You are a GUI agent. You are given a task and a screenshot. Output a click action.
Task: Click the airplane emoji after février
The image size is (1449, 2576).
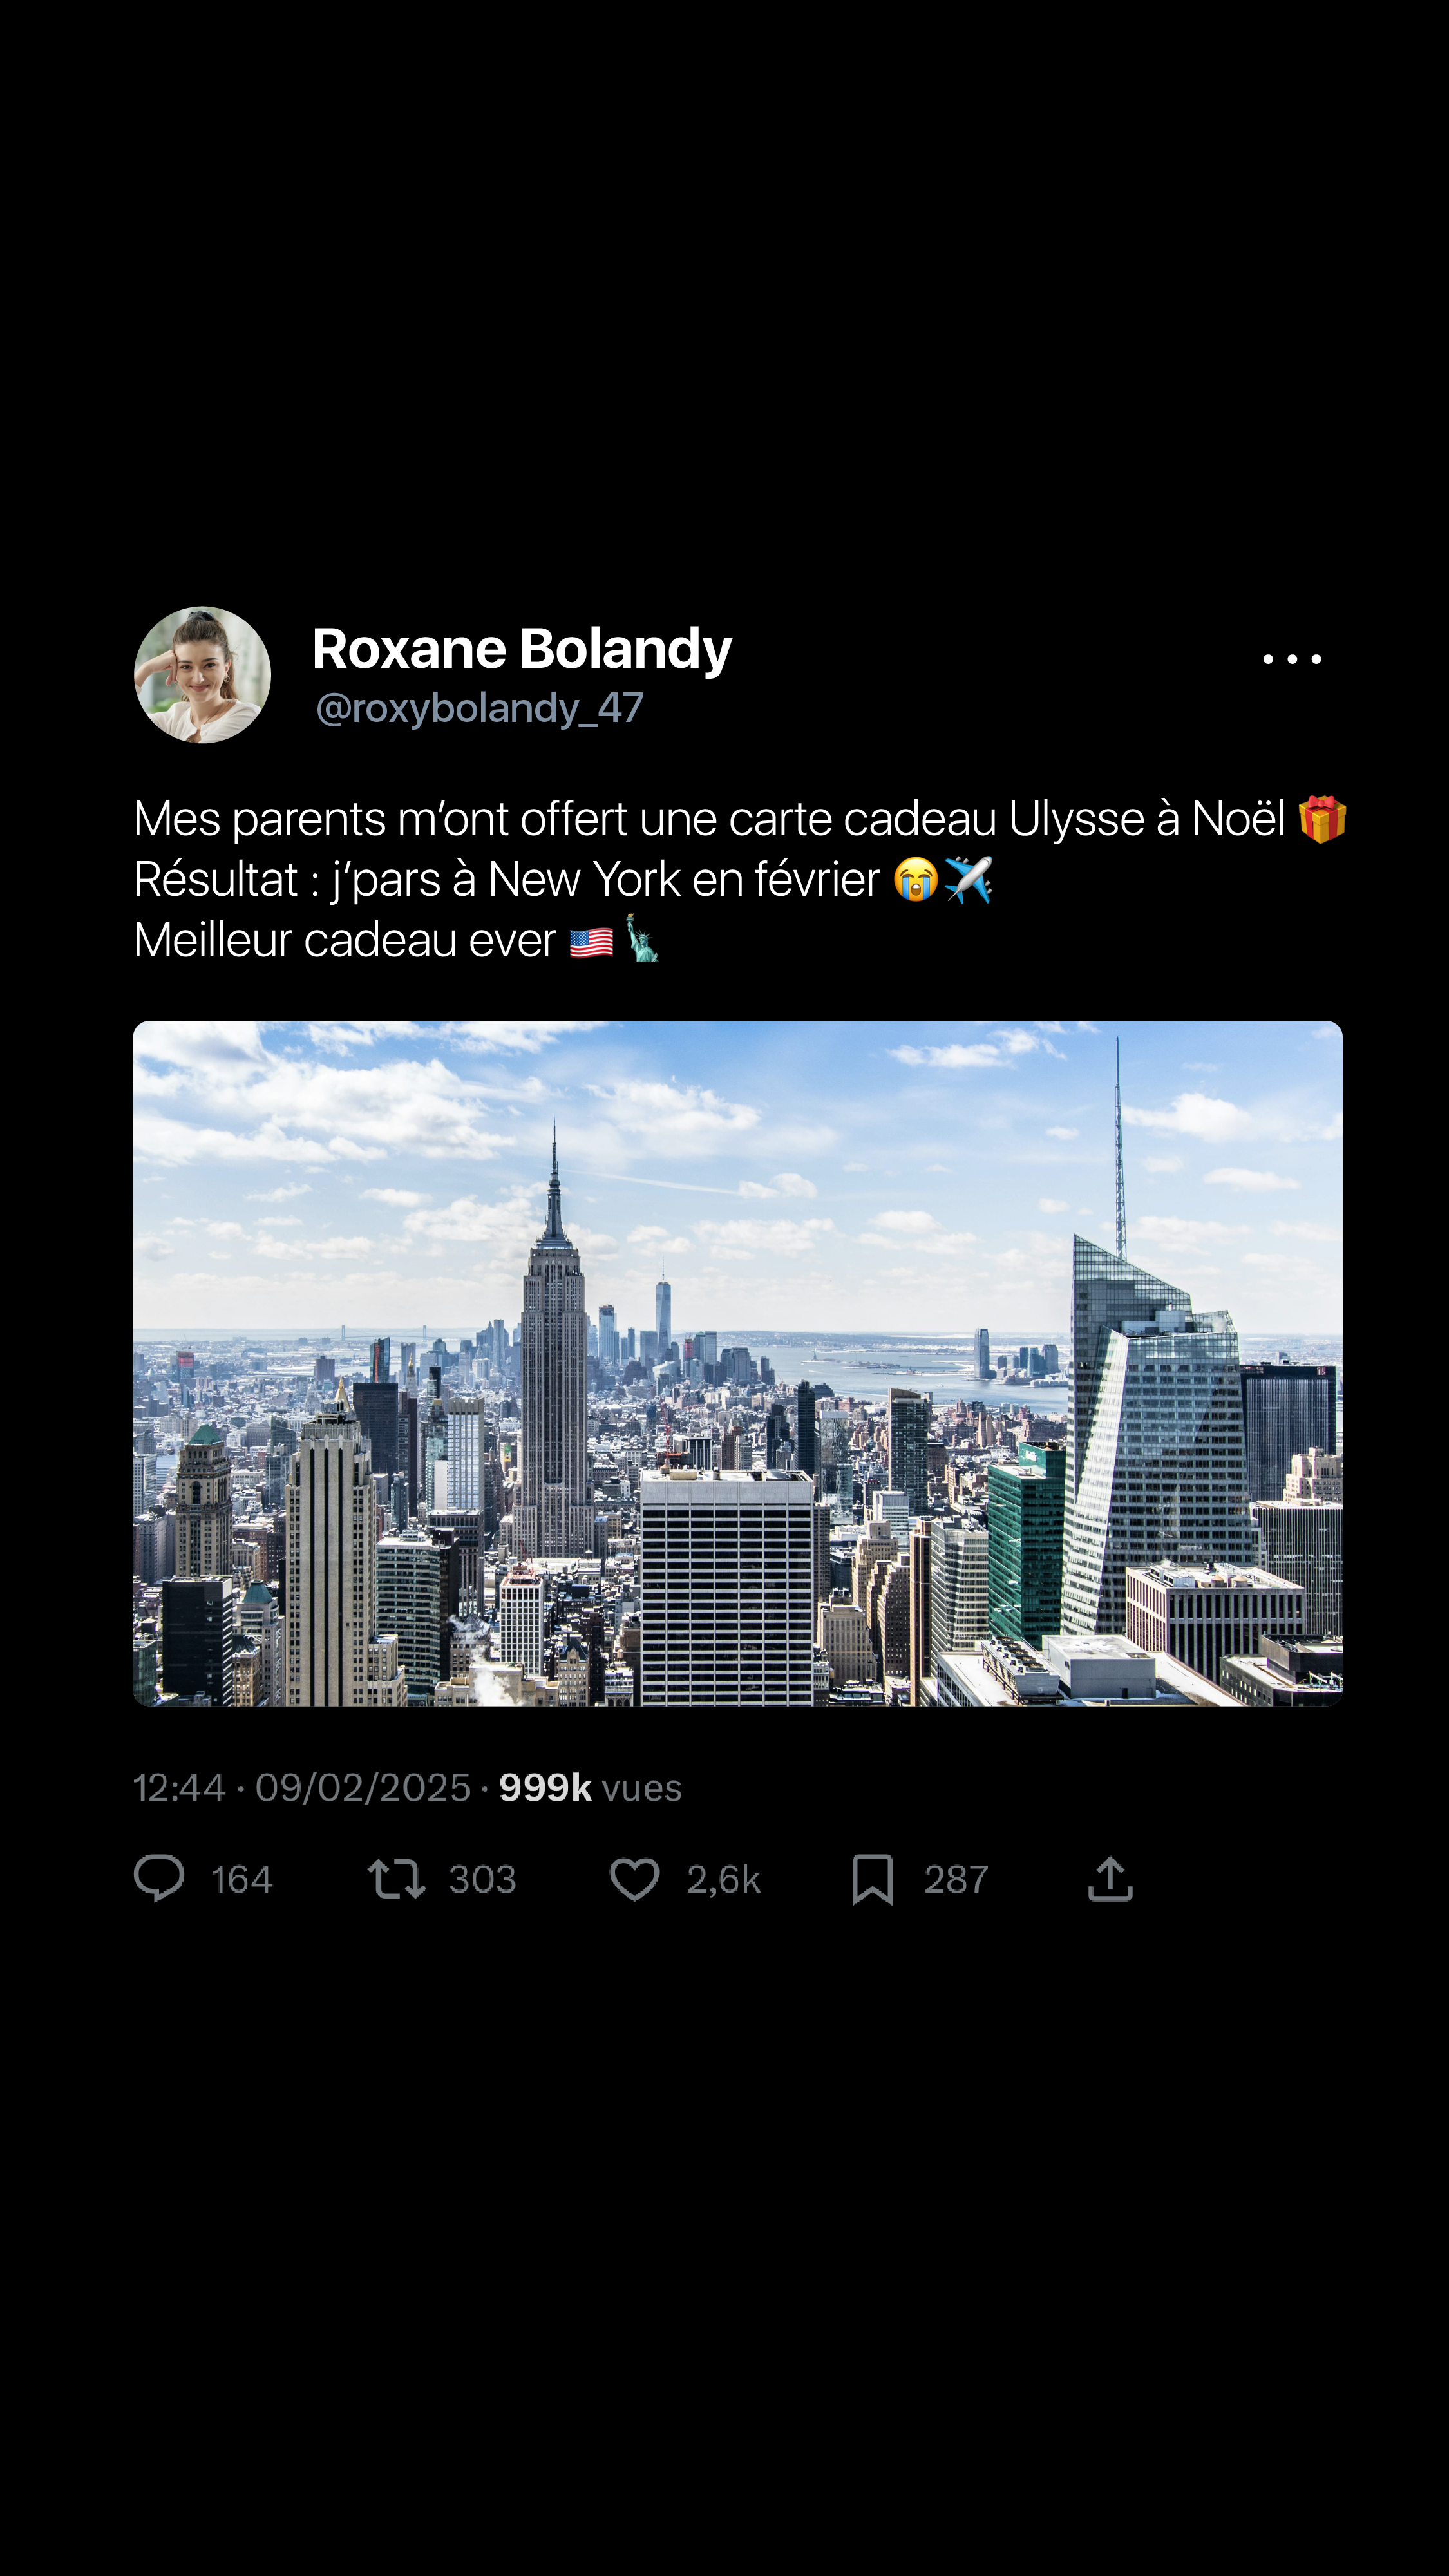(968, 880)
